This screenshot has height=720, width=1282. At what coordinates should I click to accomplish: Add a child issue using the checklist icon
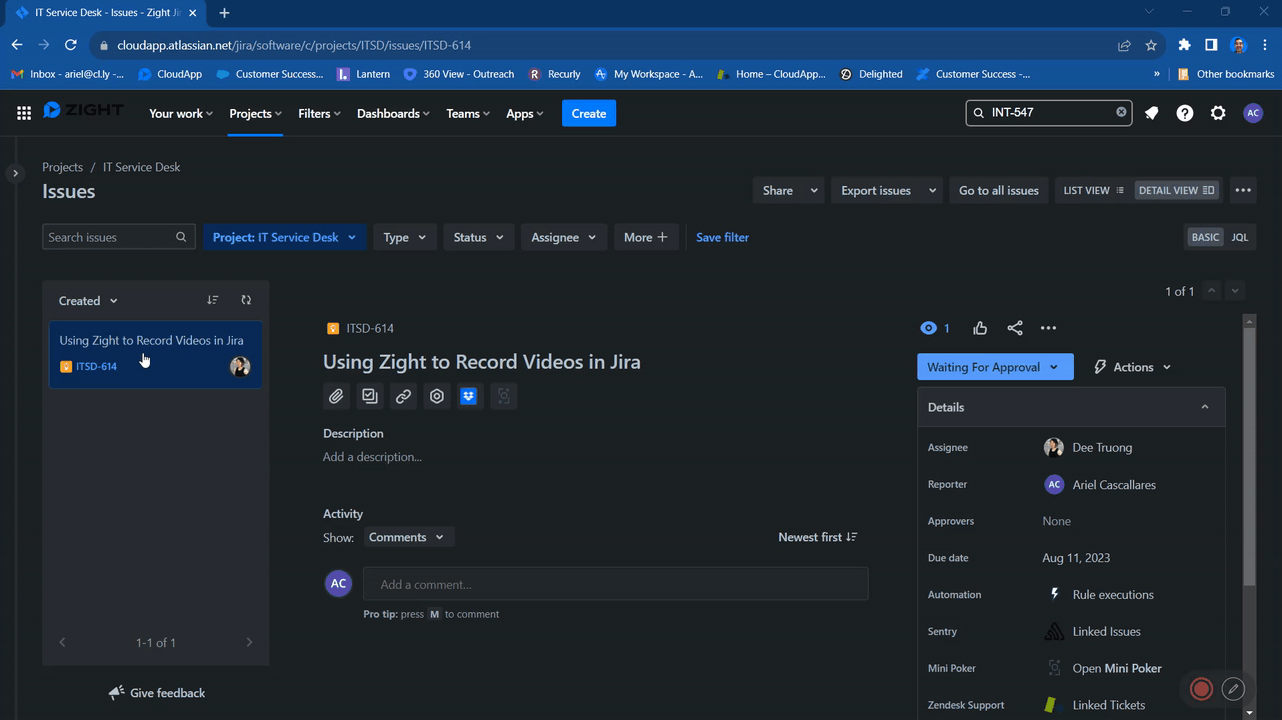tap(370, 396)
